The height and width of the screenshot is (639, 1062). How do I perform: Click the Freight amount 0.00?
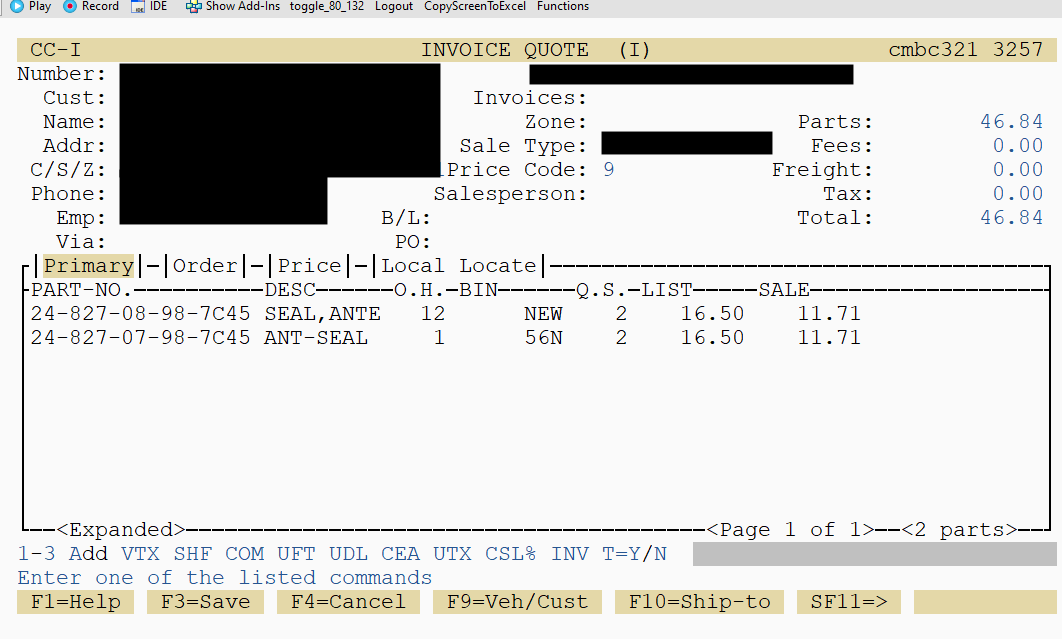1017,169
